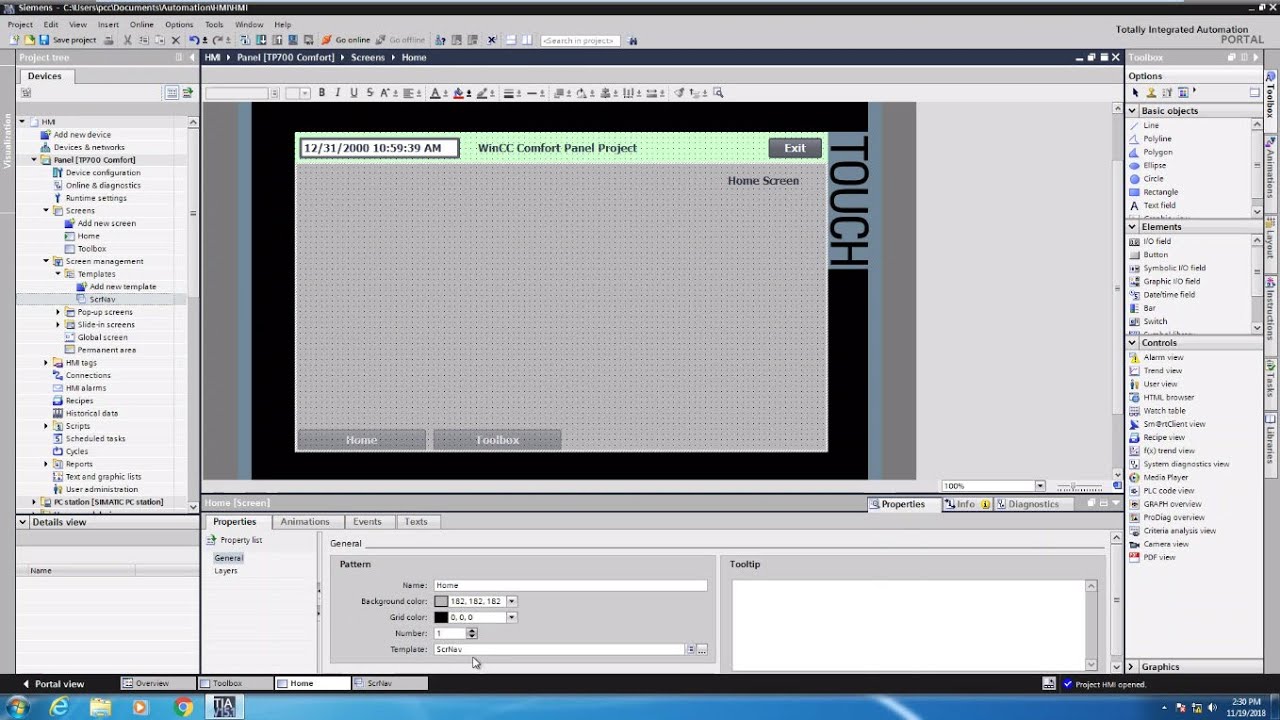The width and height of the screenshot is (1280, 720).
Task: Switch to the Events tab
Action: 367,522
